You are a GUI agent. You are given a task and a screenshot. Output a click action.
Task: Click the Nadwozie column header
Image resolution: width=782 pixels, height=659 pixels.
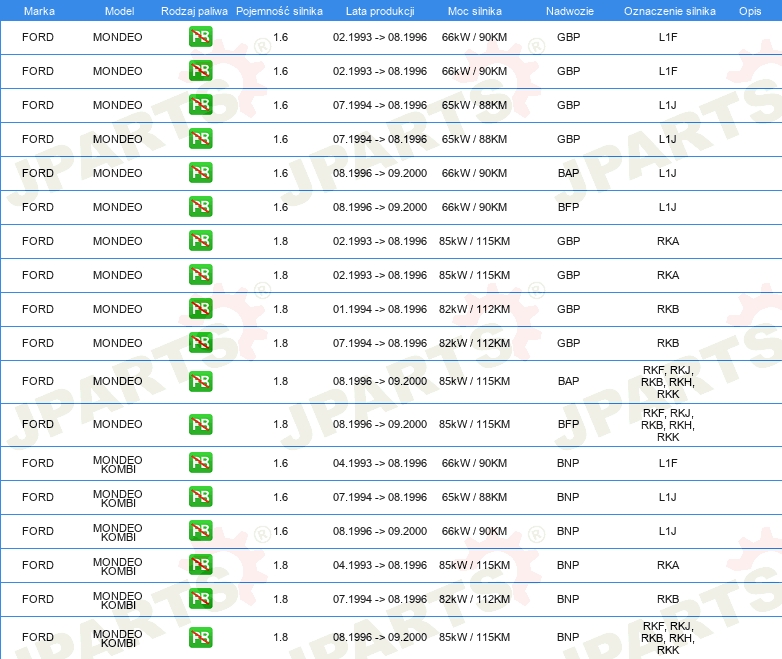[570, 11]
